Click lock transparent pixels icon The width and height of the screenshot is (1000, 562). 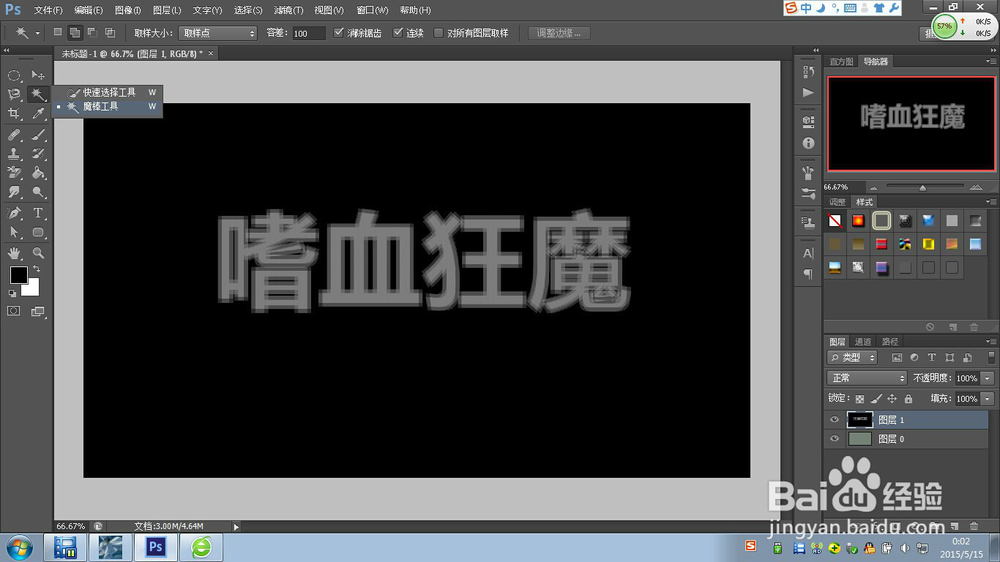point(860,399)
